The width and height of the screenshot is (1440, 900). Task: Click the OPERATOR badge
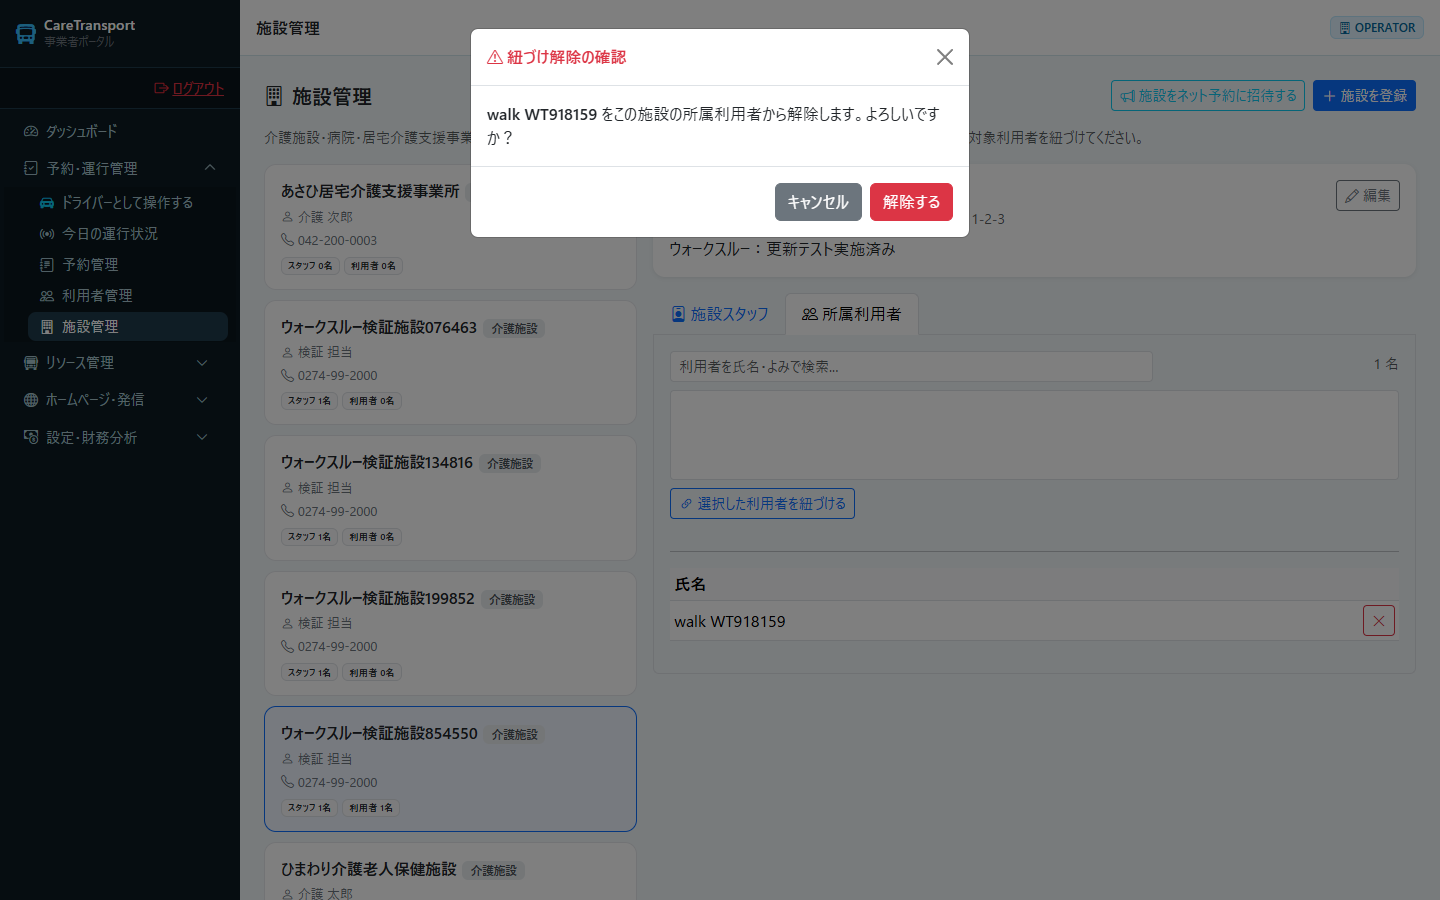(1377, 28)
